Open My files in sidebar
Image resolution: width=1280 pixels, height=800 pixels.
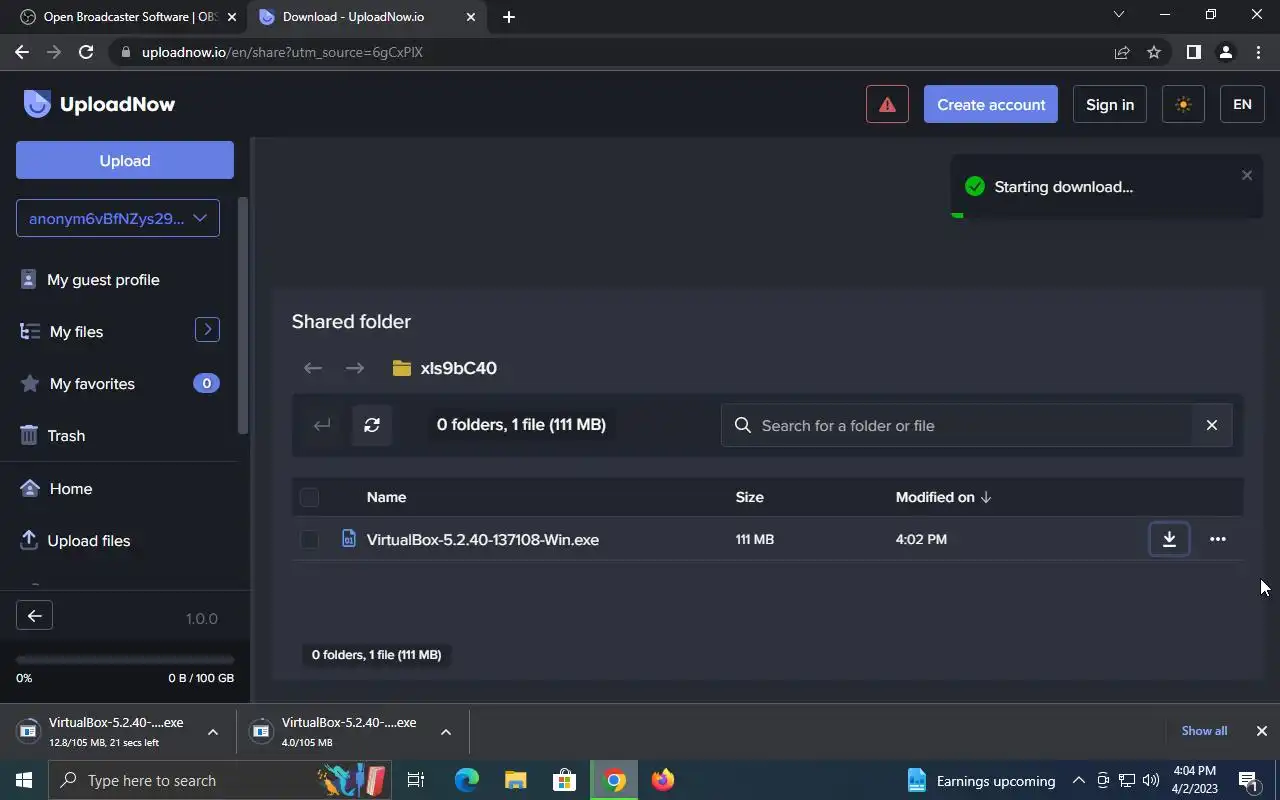pos(76,332)
